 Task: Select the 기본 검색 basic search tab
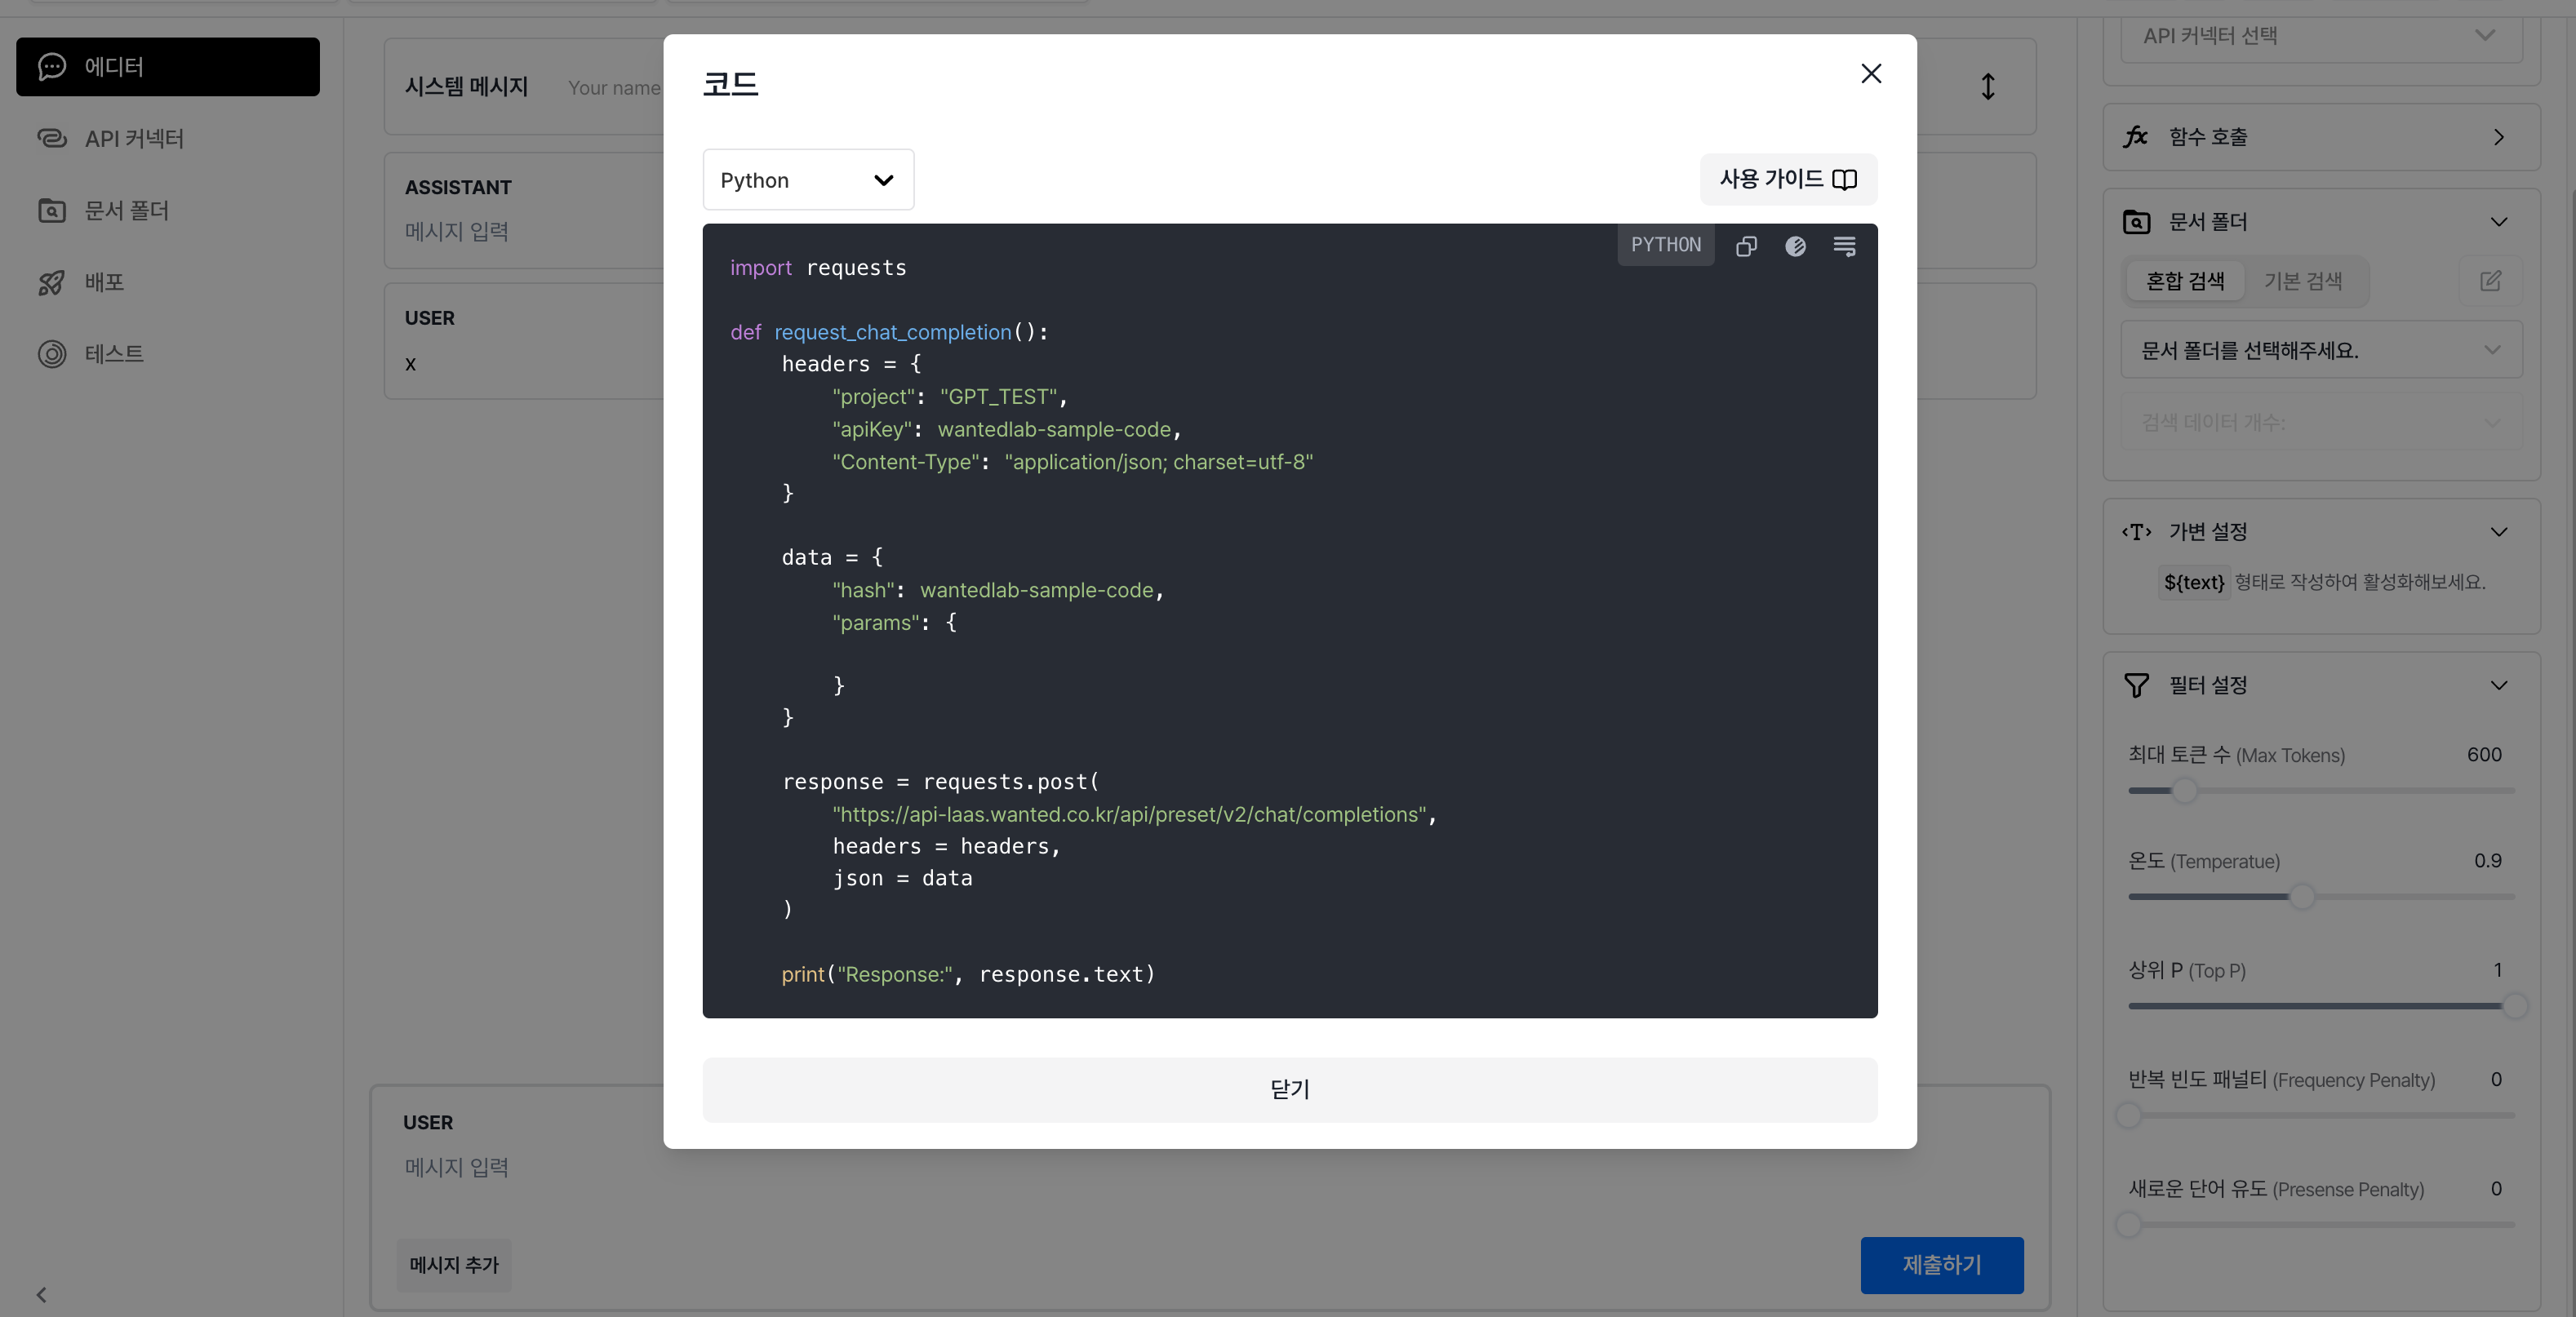pyautogui.click(x=2303, y=282)
